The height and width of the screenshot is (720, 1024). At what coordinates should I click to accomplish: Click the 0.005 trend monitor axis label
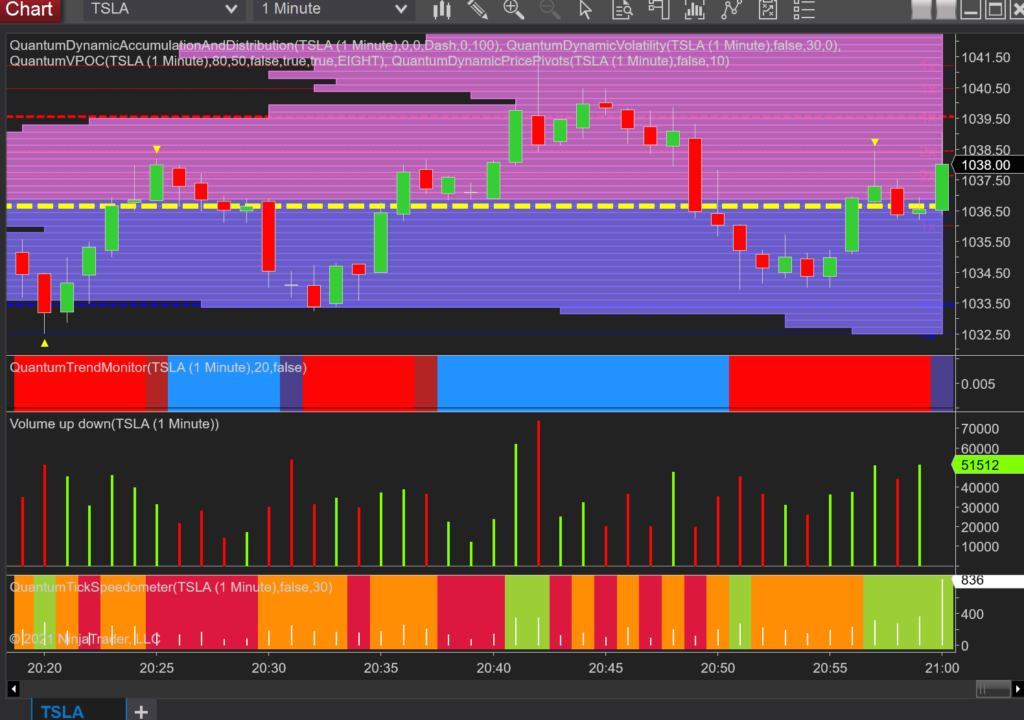click(x=978, y=384)
